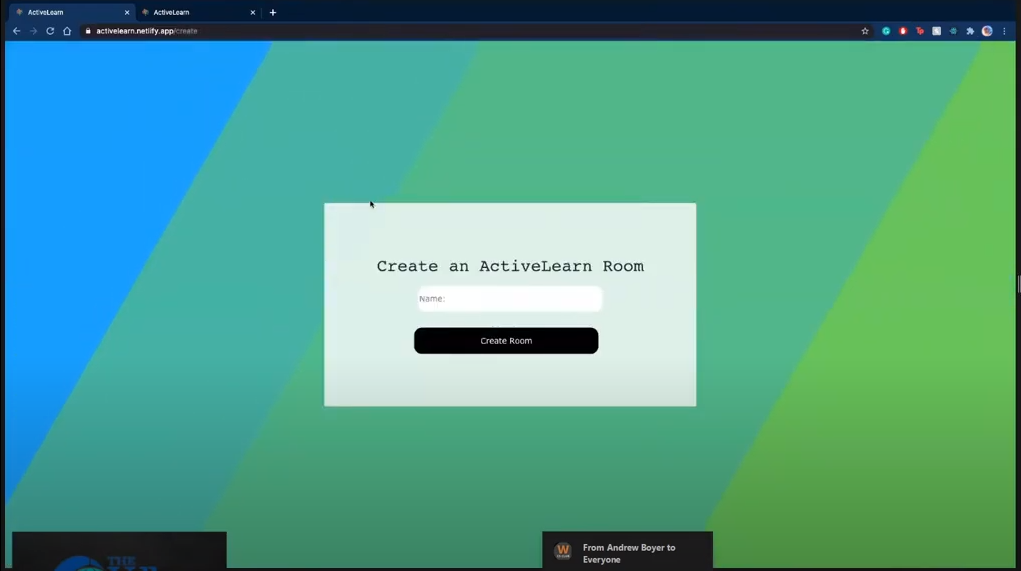Click the W avatar in the chat notification
1021x571 pixels.
(563, 551)
